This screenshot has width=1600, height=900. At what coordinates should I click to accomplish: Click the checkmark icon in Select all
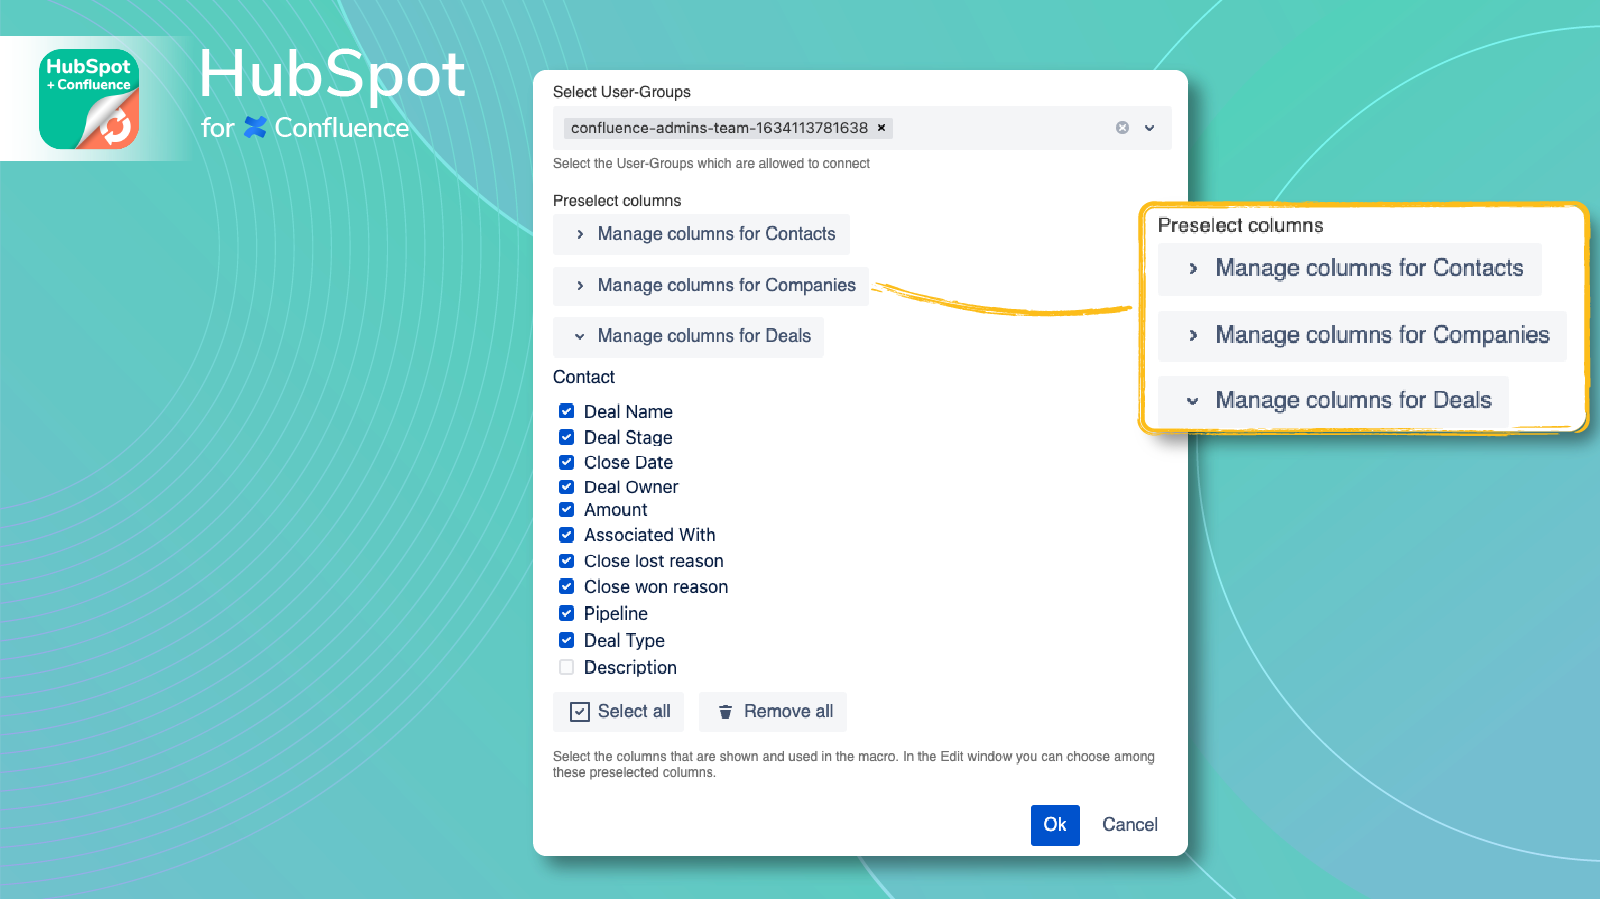tap(579, 712)
